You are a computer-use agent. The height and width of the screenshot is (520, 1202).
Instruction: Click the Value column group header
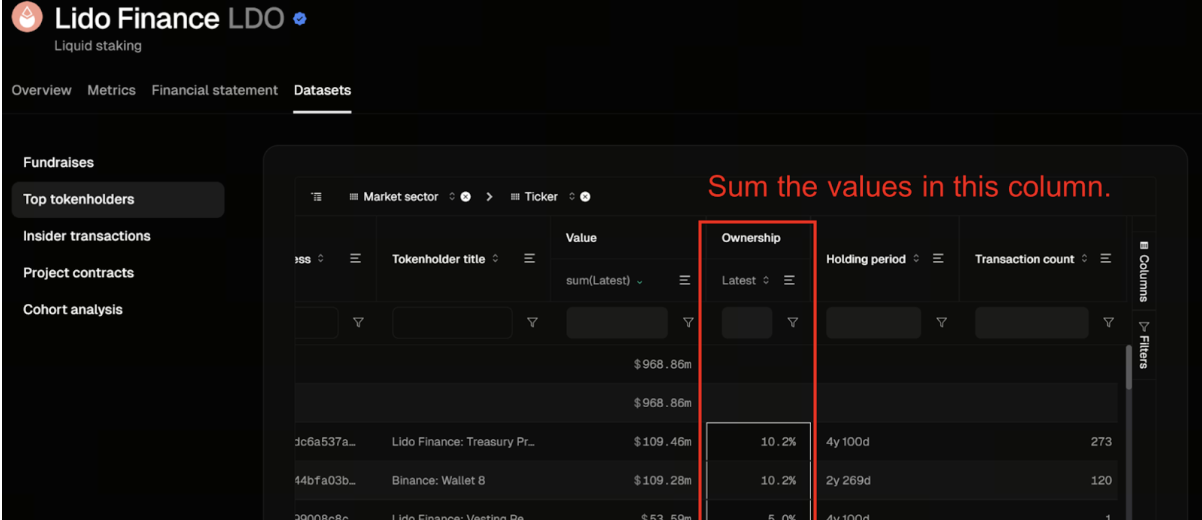(581, 238)
